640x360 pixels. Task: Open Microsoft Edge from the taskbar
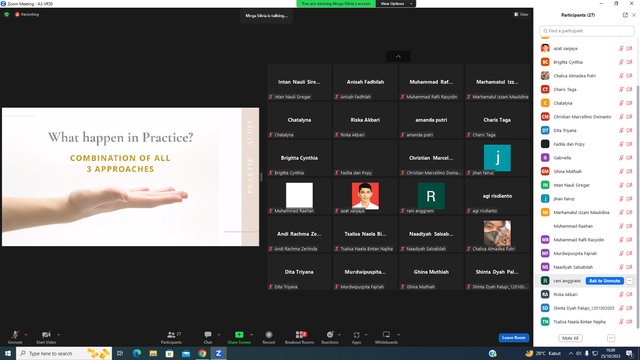(x=137, y=353)
